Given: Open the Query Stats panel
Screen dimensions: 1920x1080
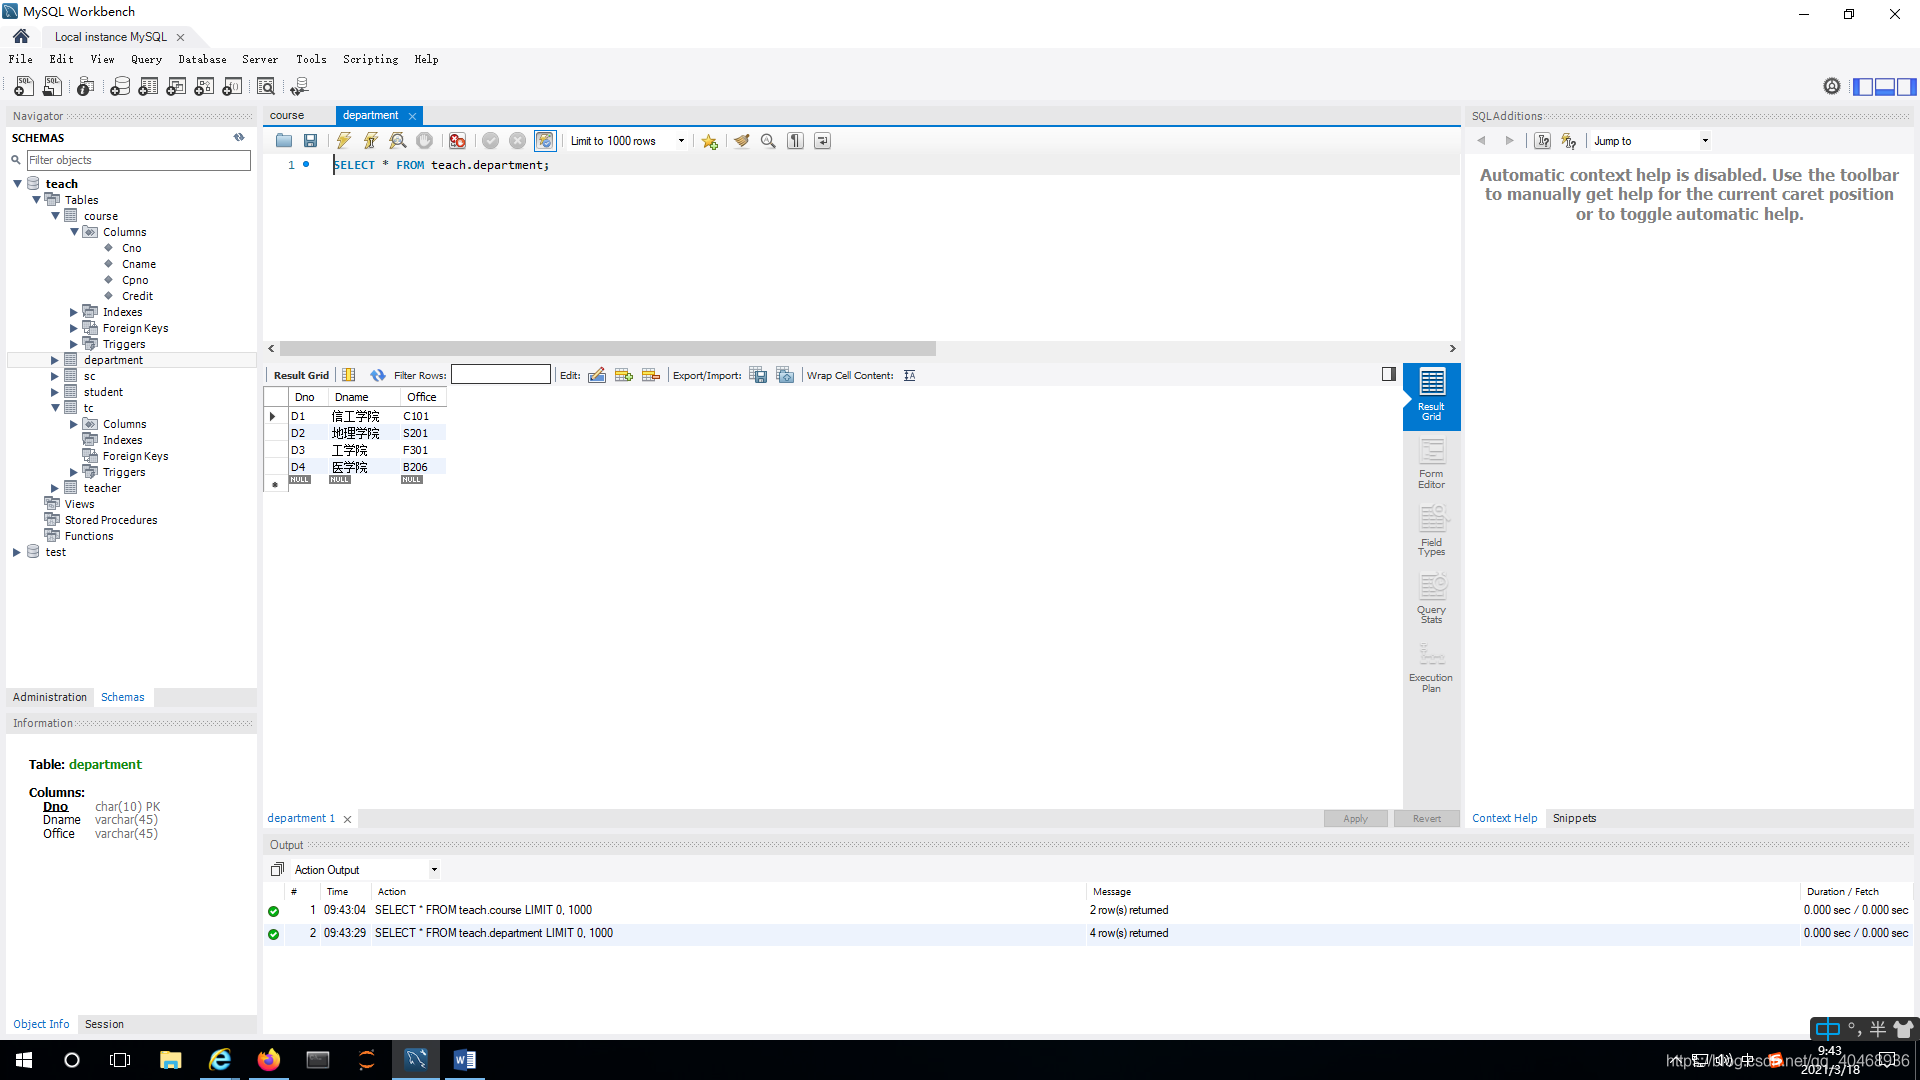Looking at the screenshot, I should [1431, 599].
